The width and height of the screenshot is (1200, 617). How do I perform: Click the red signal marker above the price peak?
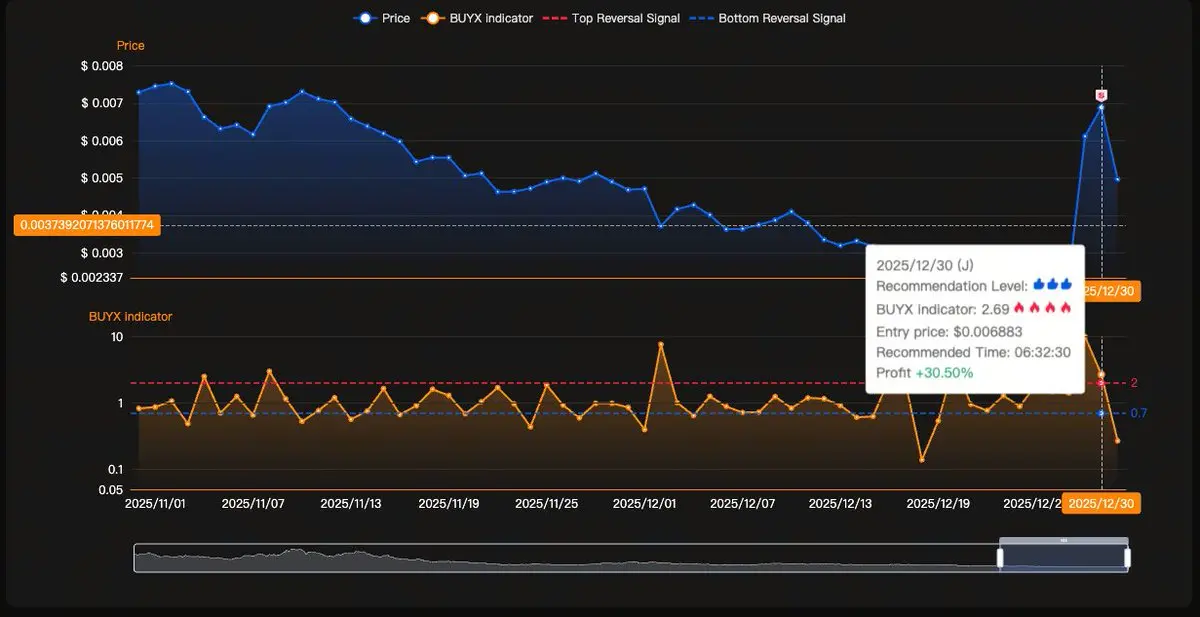point(1101,95)
